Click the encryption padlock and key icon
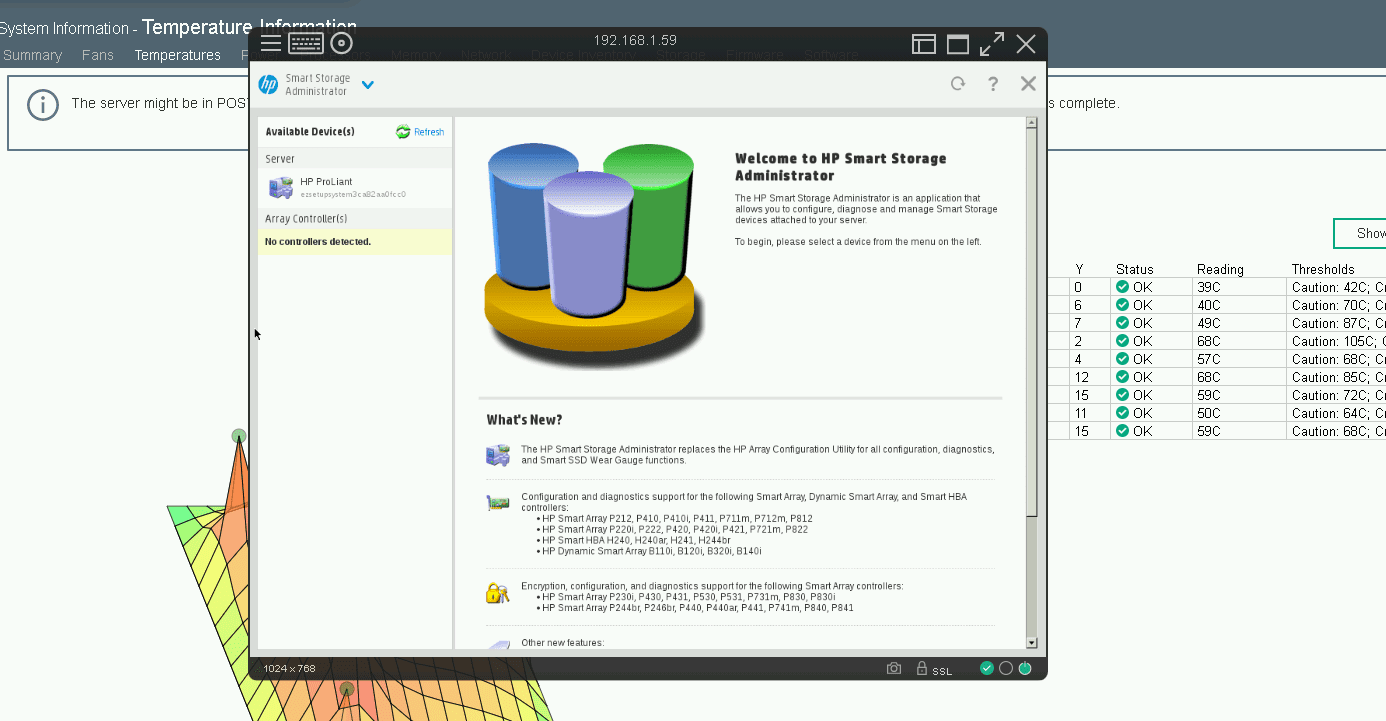 (497, 592)
